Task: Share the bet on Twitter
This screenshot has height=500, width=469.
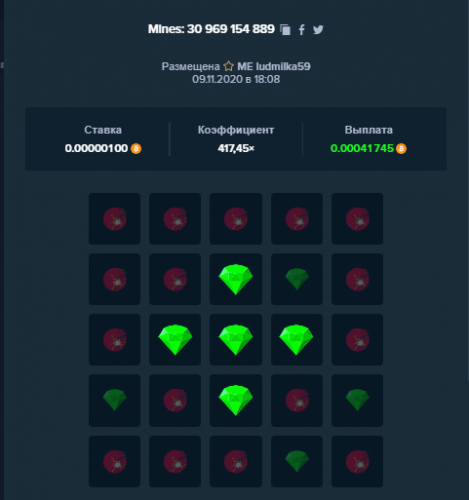Action: [318, 30]
